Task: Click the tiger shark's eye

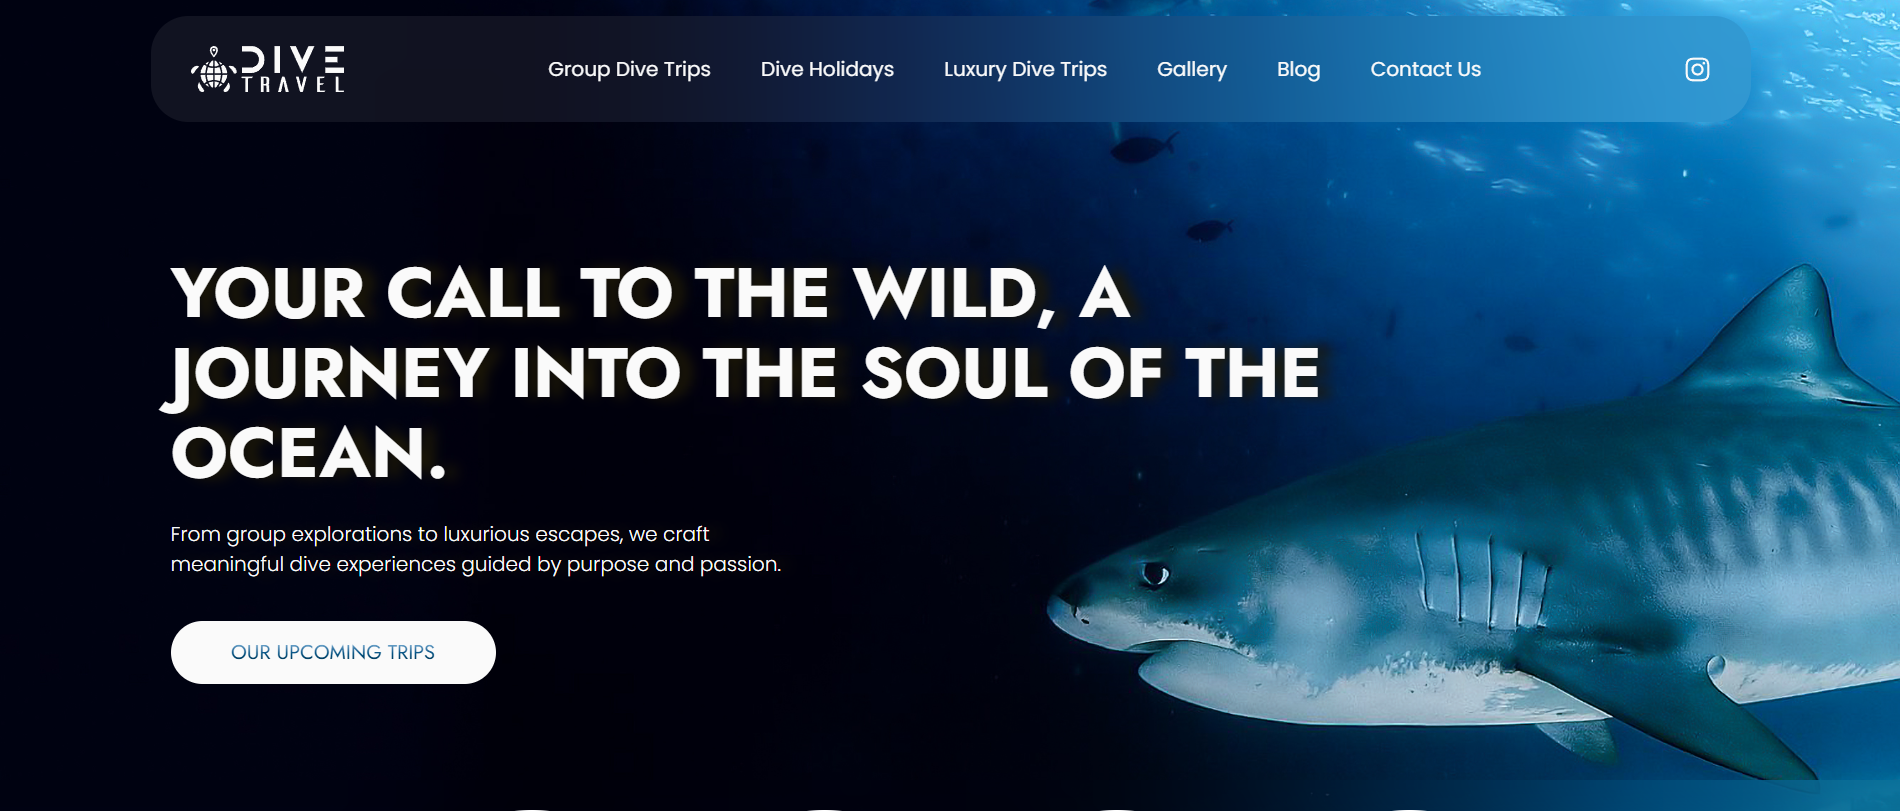Action: click(x=1155, y=574)
